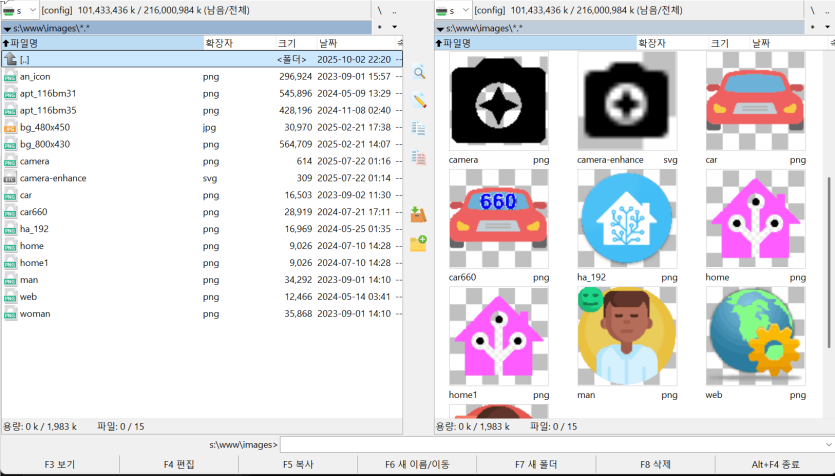The image size is (835, 476).
Task: Click the PNG file icon beside ha_192
Action: tap(10, 229)
